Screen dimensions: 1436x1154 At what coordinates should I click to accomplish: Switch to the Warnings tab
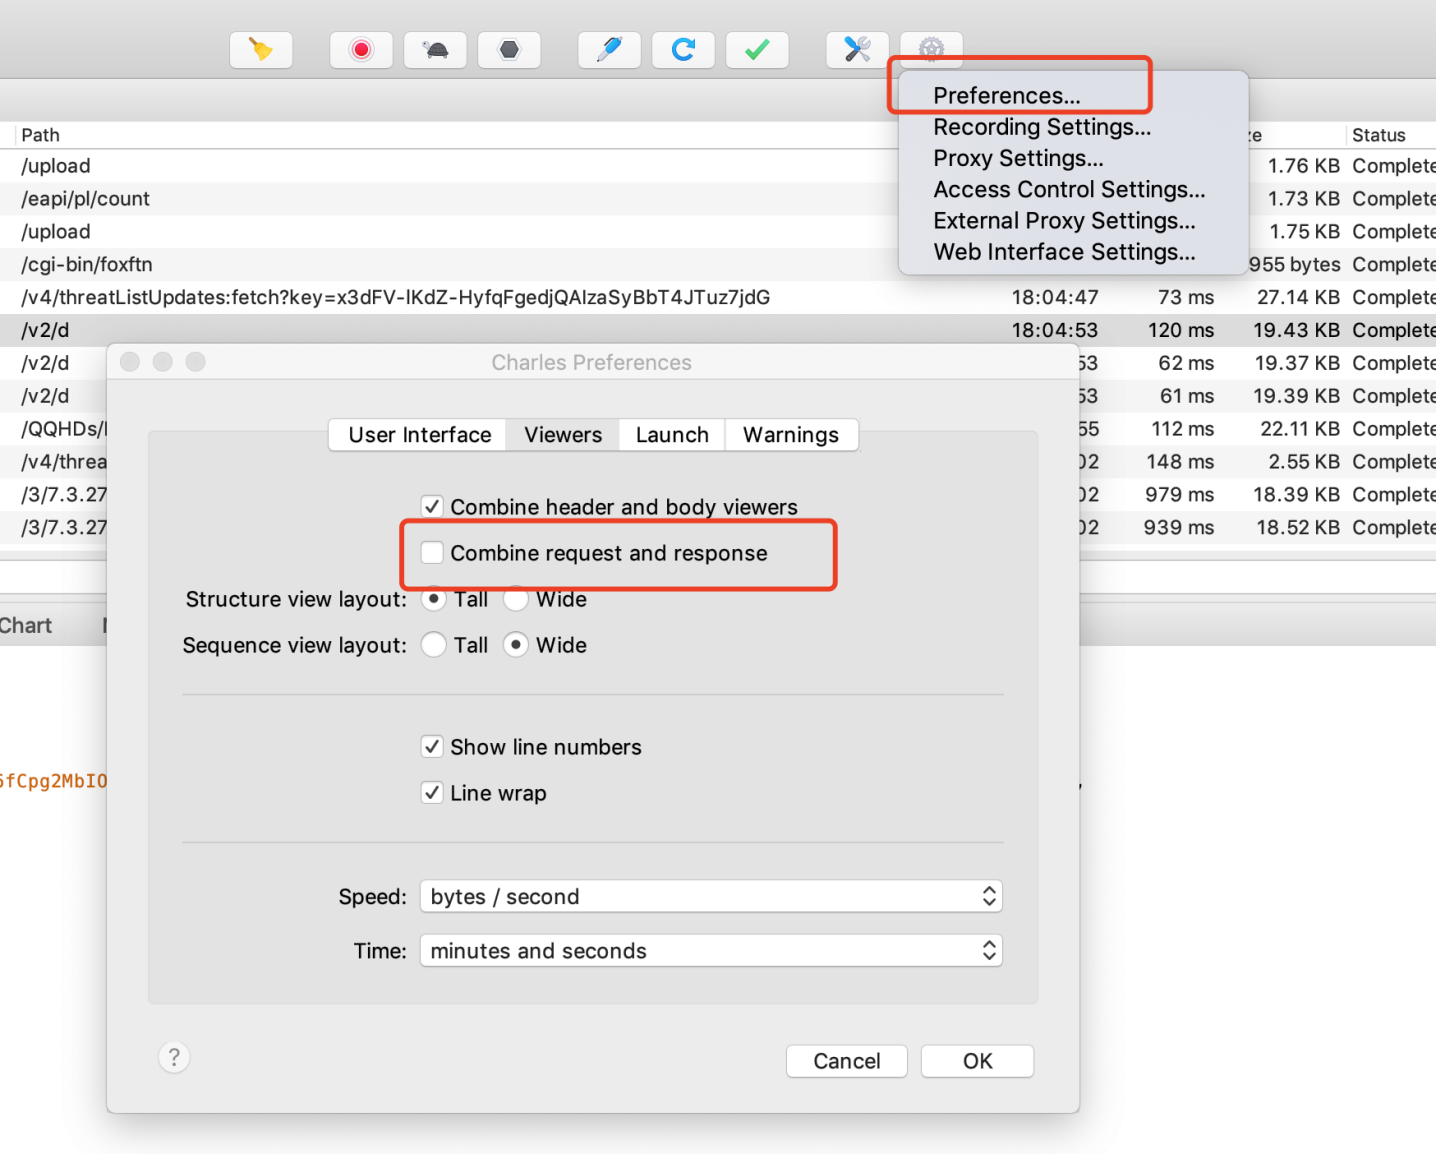click(x=790, y=435)
